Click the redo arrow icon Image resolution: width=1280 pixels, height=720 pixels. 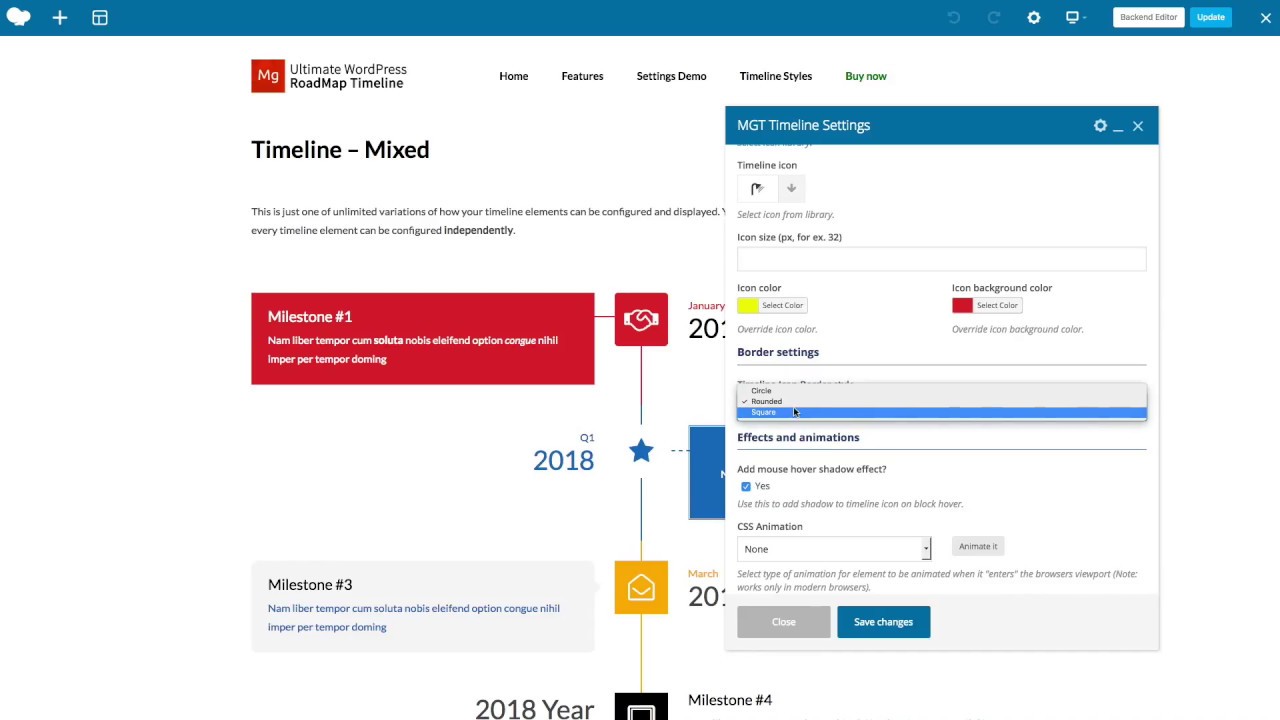tap(994, 17)
